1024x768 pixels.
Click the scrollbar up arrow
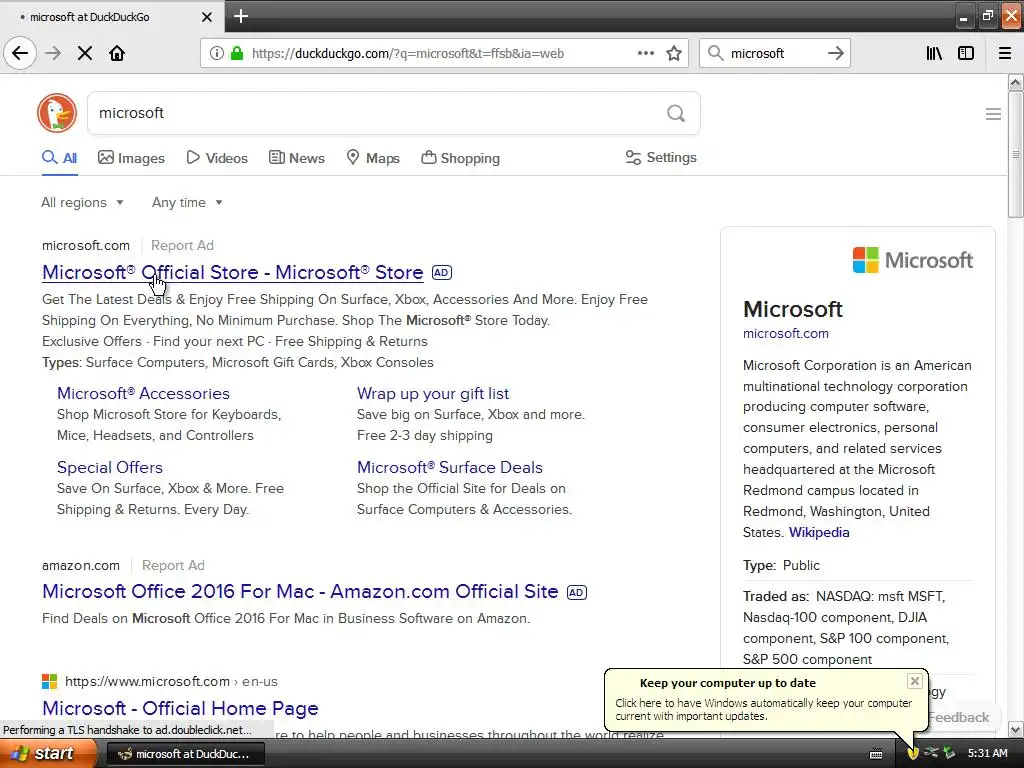[1015, 83]
